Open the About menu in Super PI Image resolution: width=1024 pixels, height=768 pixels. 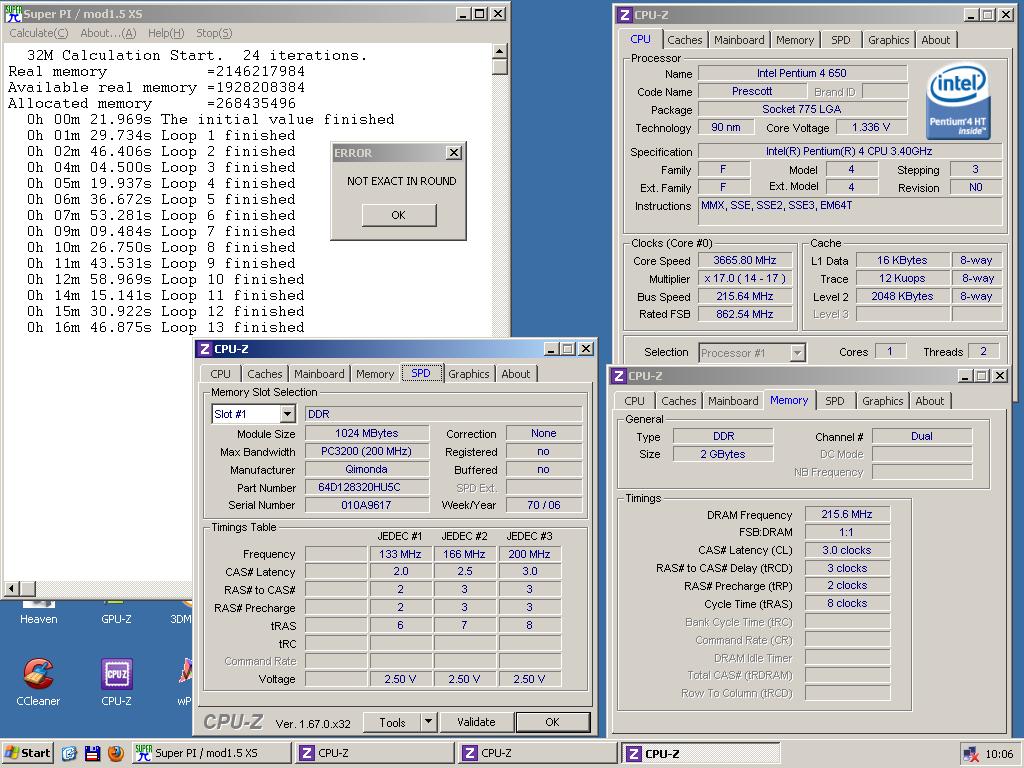click(x=108, y=33)
